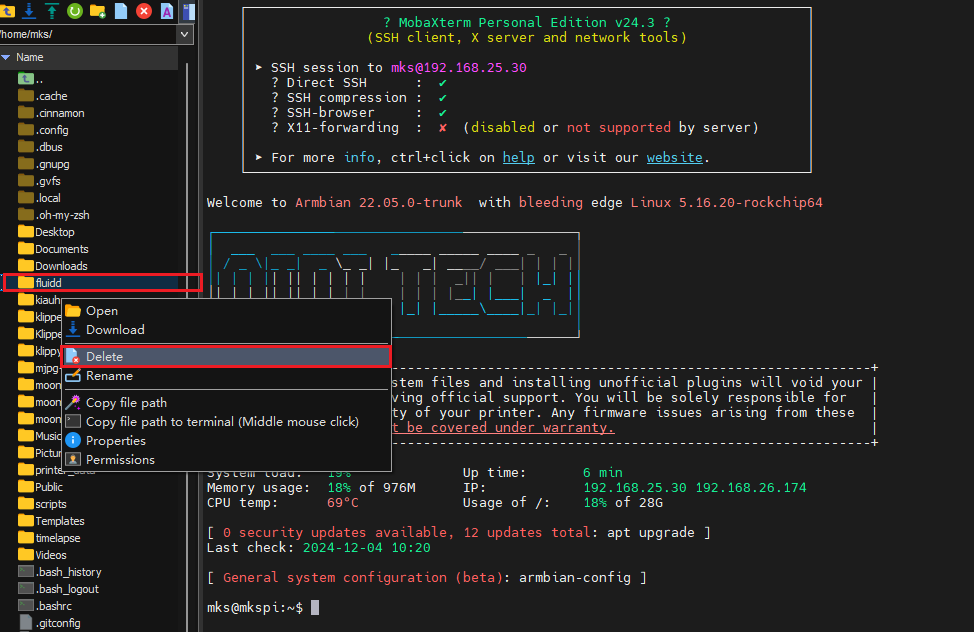The image size is (974, 632).
Task: Select Delete in the context menu
Action: 104,356
